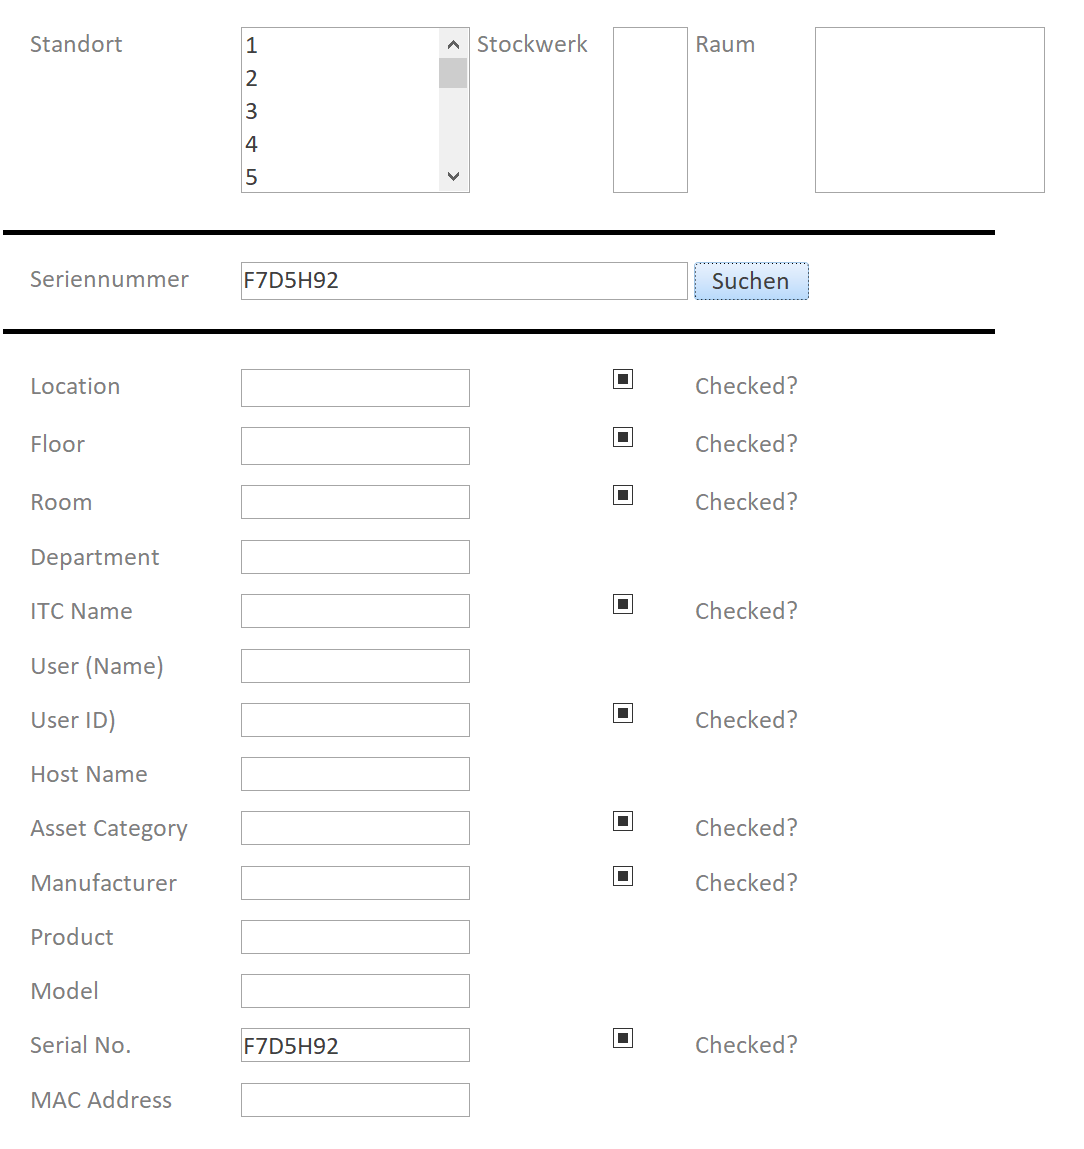Toggle the Checked? box next to Asset Category

tap(622, 821)
